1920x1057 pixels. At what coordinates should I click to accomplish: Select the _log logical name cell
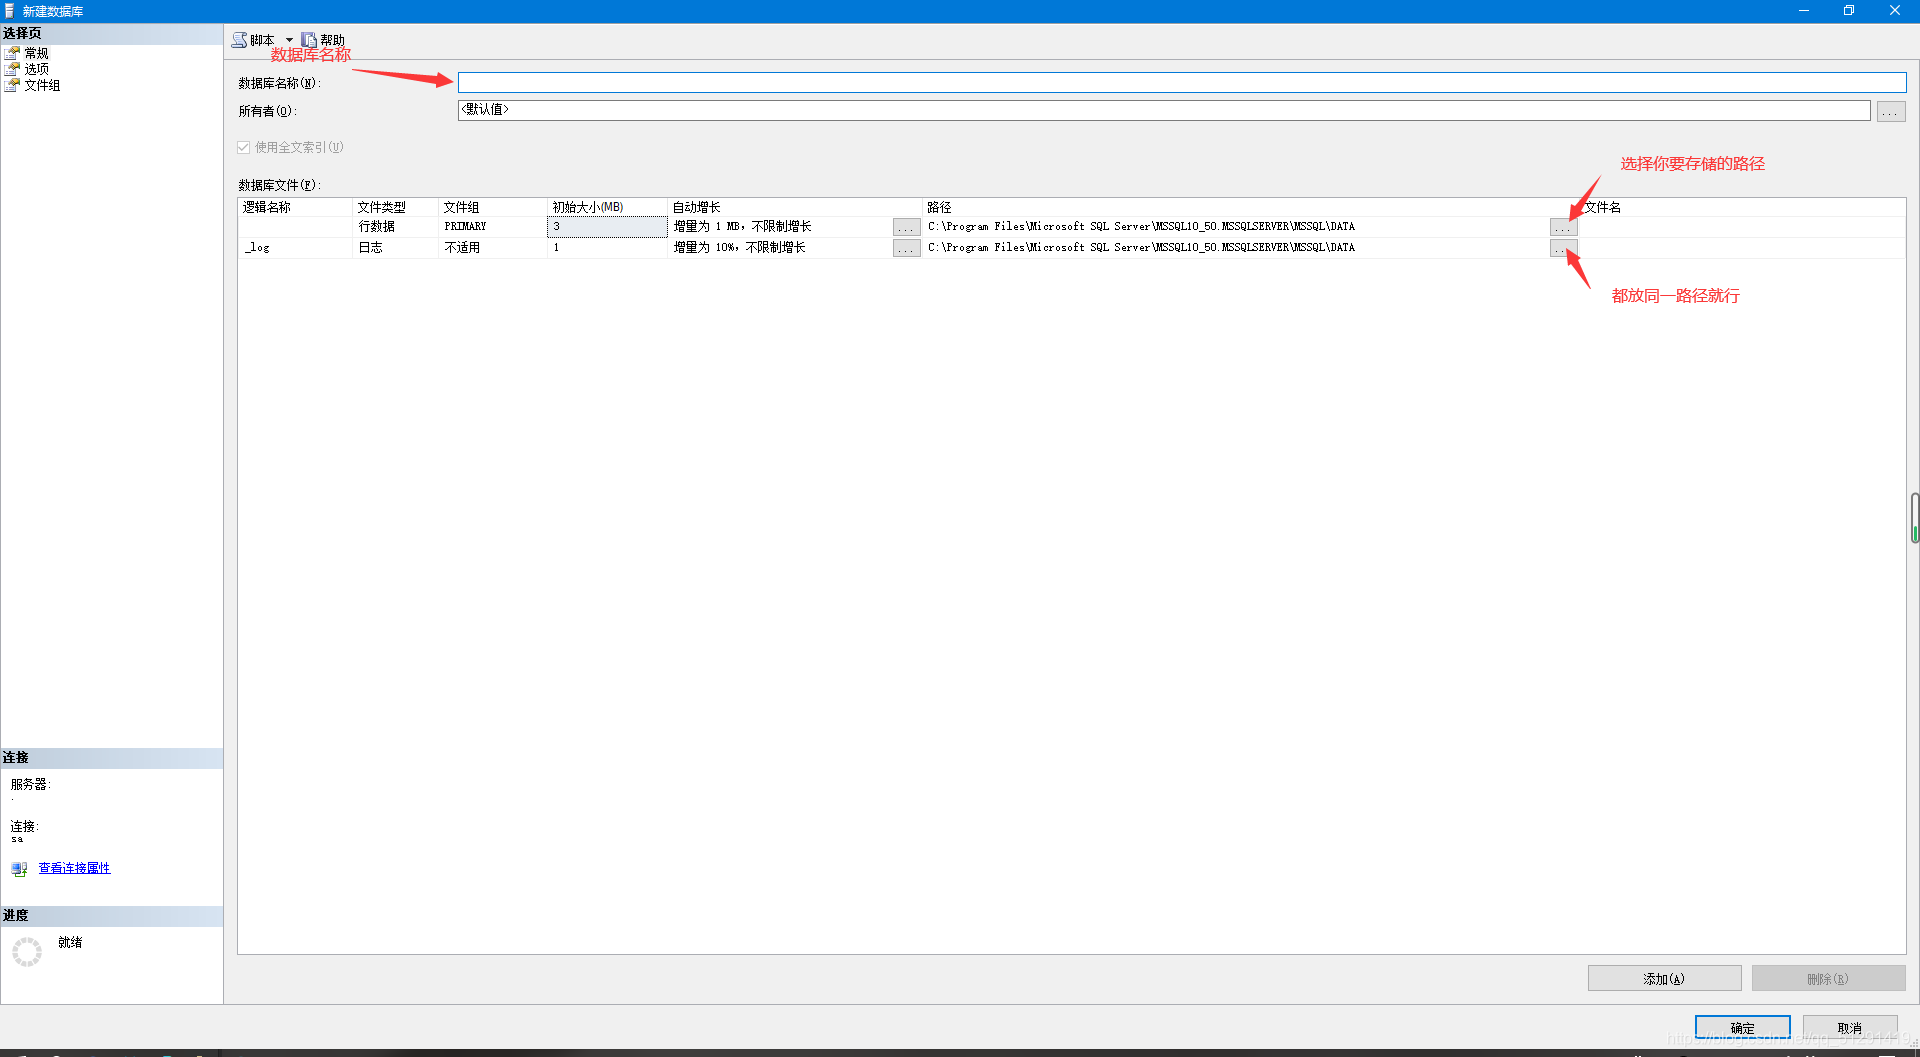[296, 248]
